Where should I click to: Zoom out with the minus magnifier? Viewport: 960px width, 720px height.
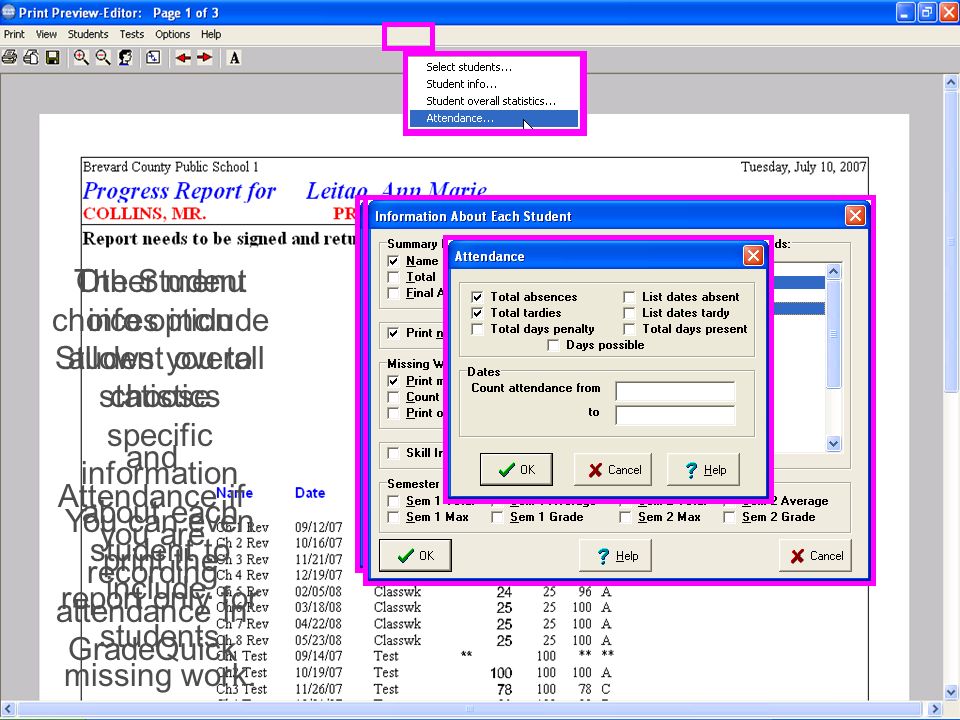pos(103,58)
